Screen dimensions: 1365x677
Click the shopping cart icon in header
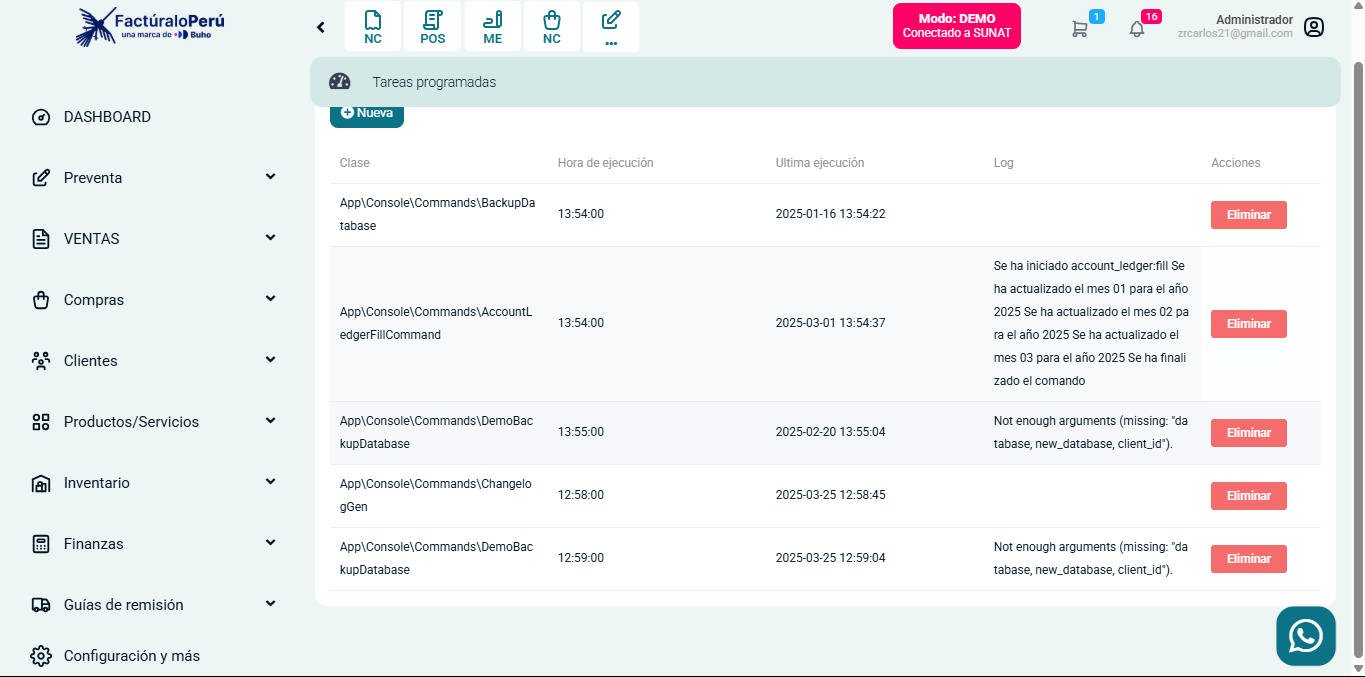click(x=1080, y=29)
